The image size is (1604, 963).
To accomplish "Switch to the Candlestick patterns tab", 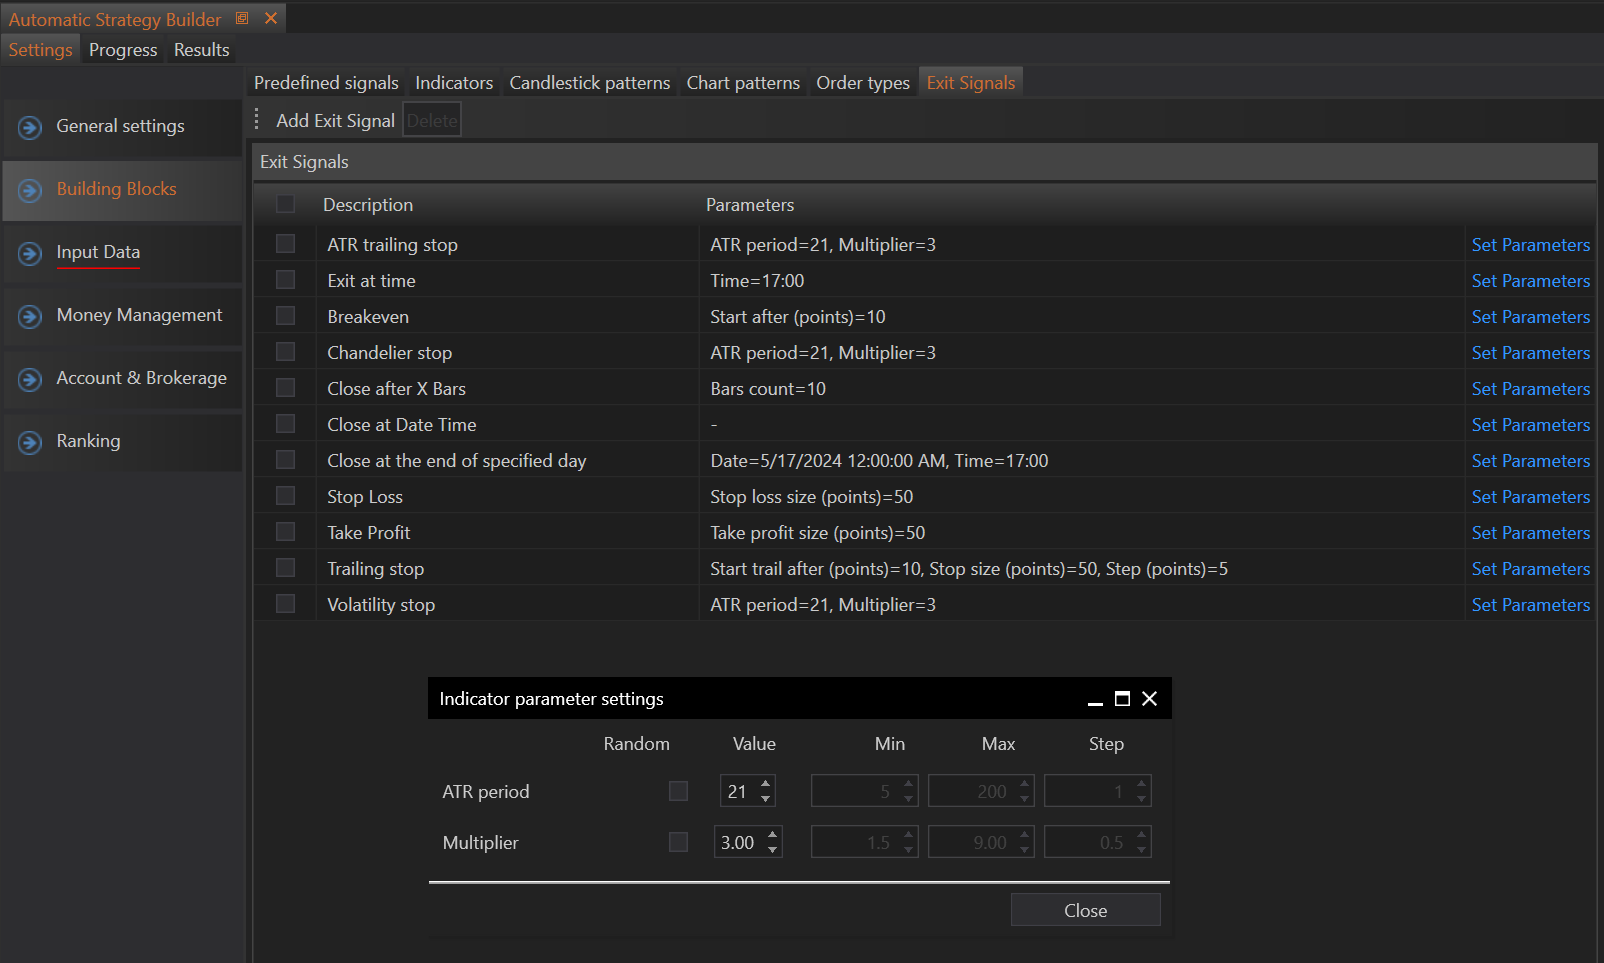I will pos(589,83).
